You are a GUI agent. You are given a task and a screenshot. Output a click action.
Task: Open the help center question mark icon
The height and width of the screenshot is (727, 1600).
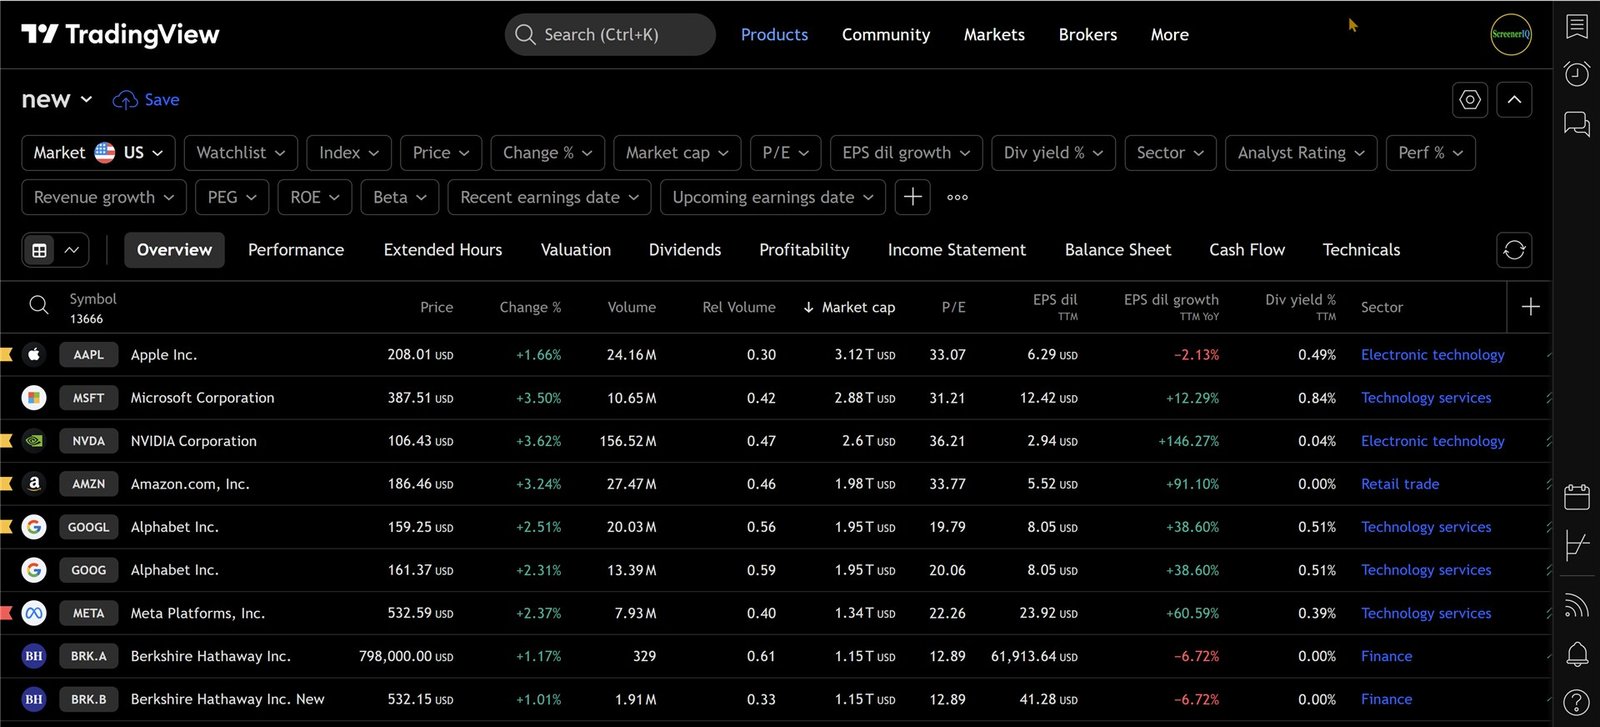[x=1577, y=703]
